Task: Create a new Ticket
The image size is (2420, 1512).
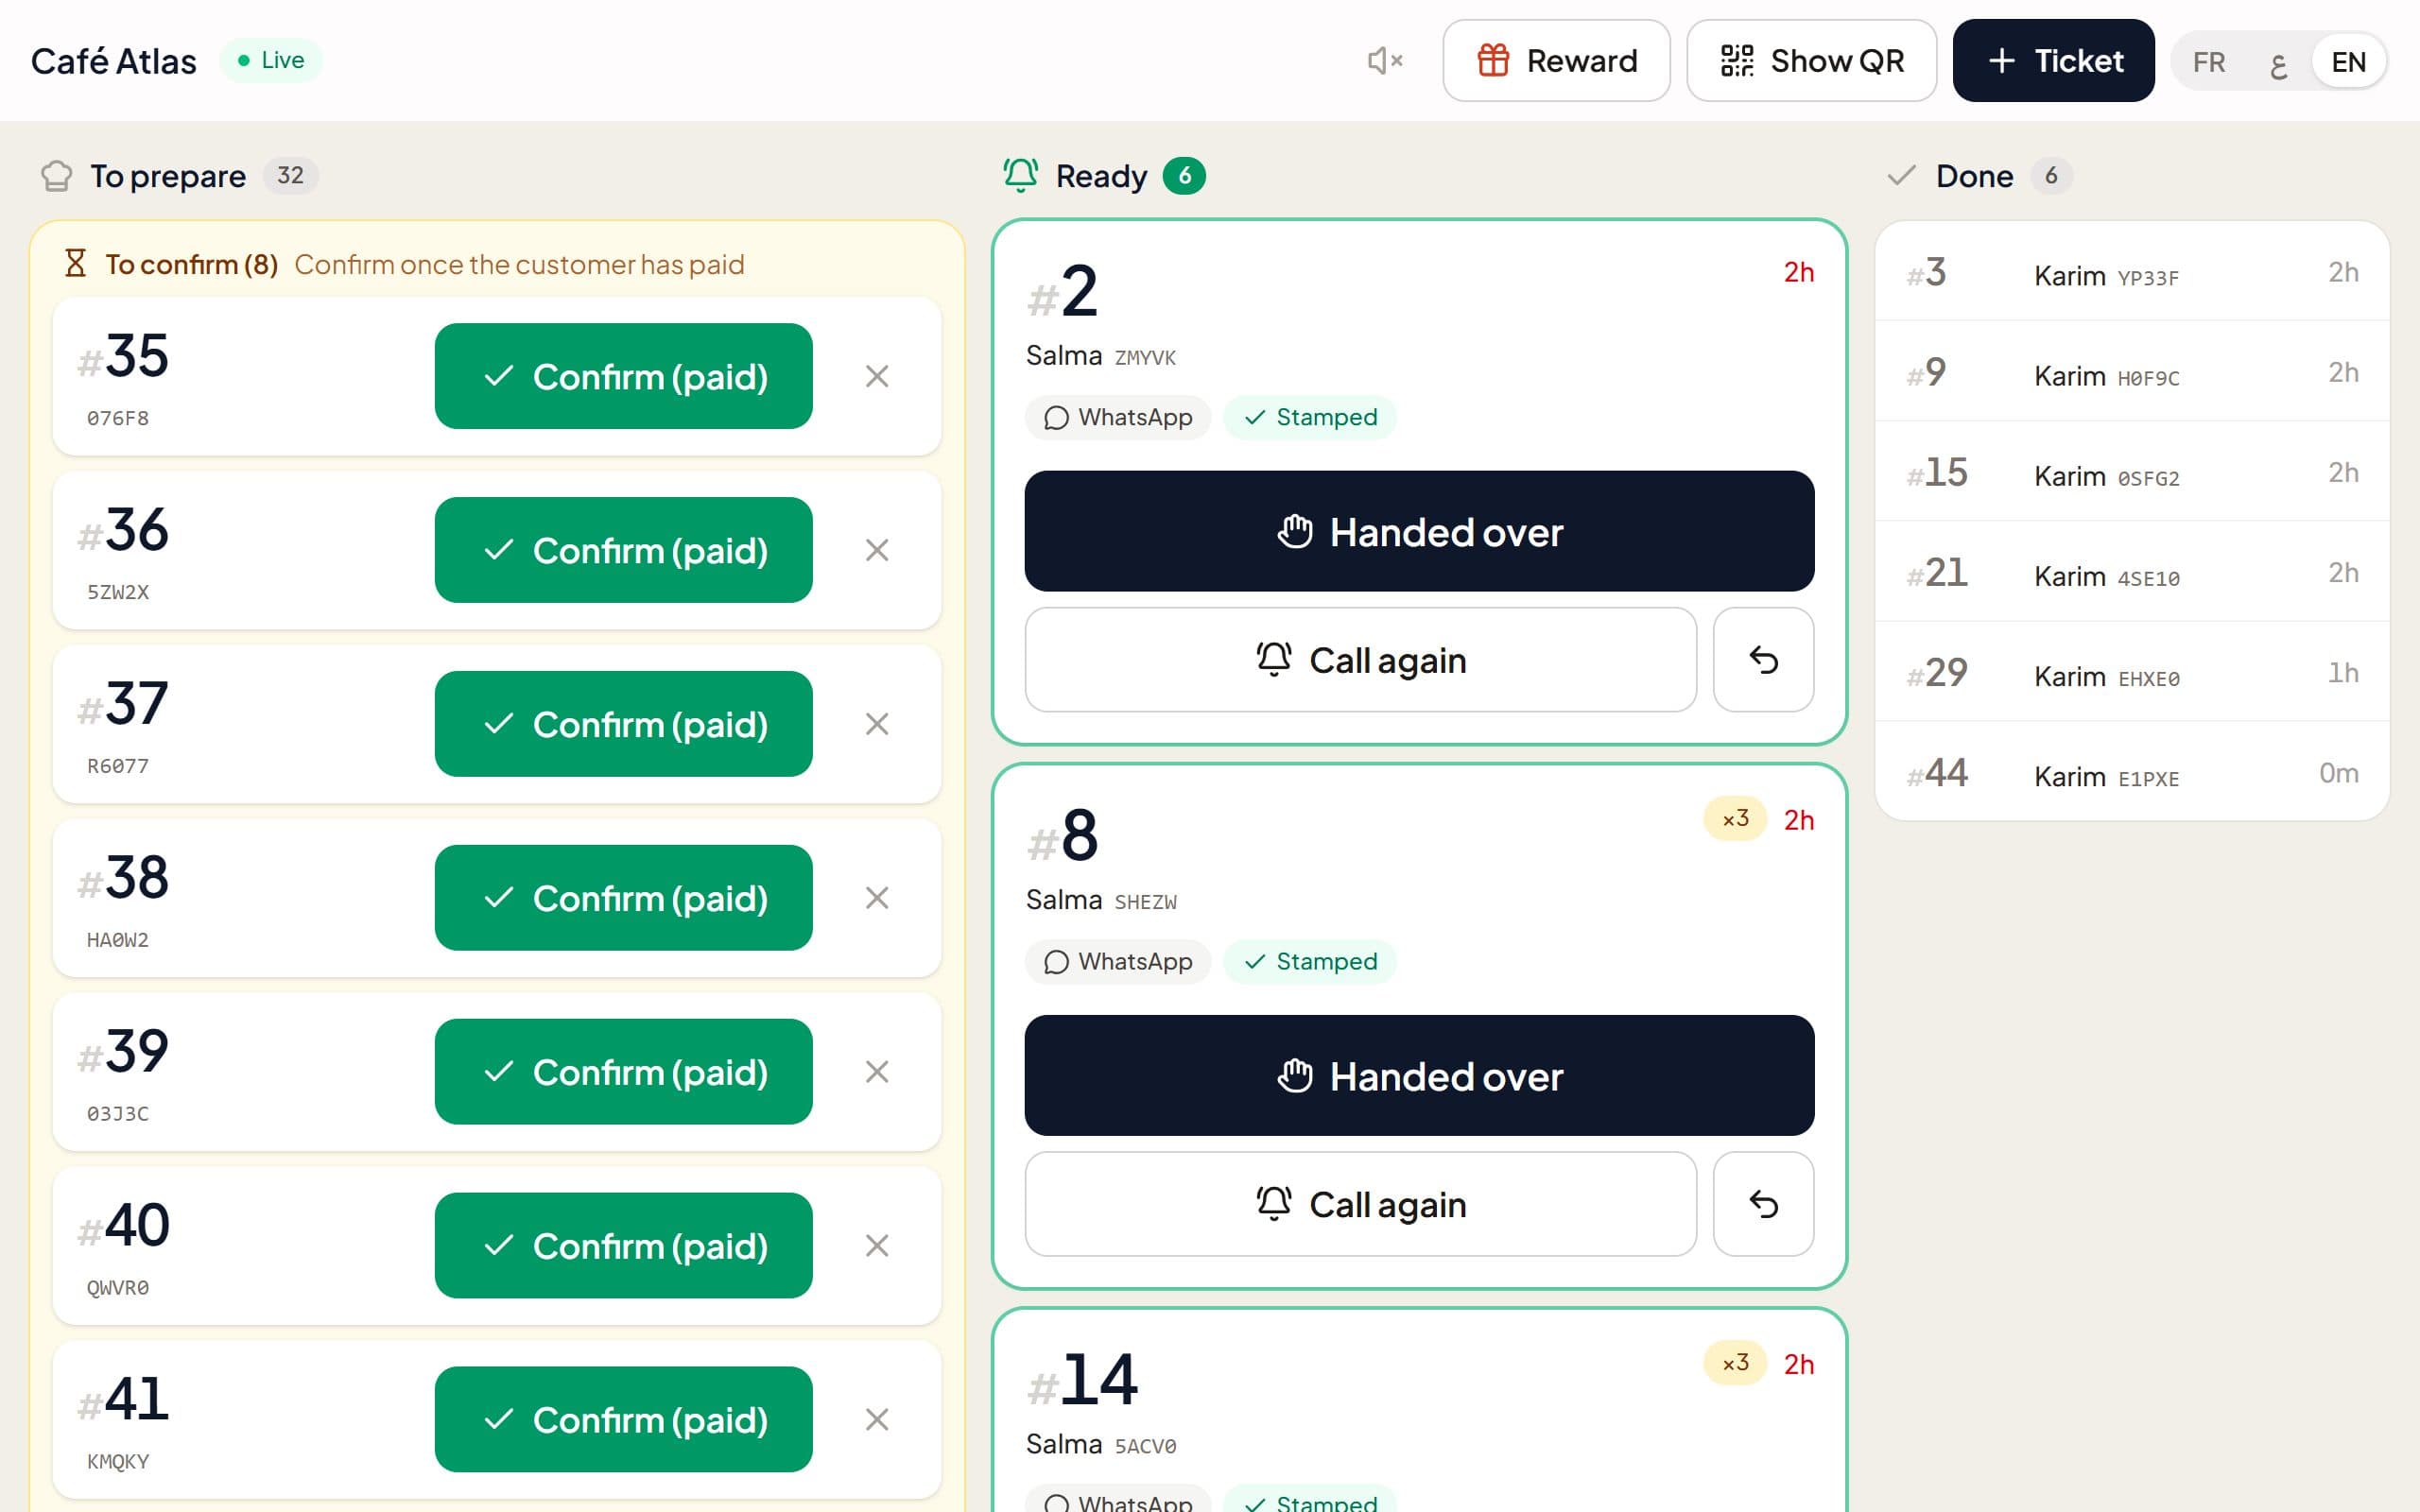Action: [x=2053, y=60]
